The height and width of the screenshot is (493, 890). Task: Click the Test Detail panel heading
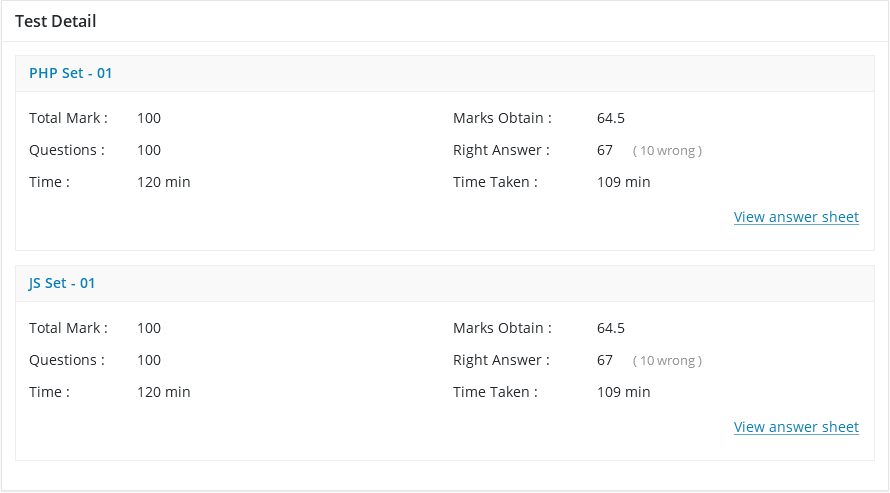(x=56, y=21)
